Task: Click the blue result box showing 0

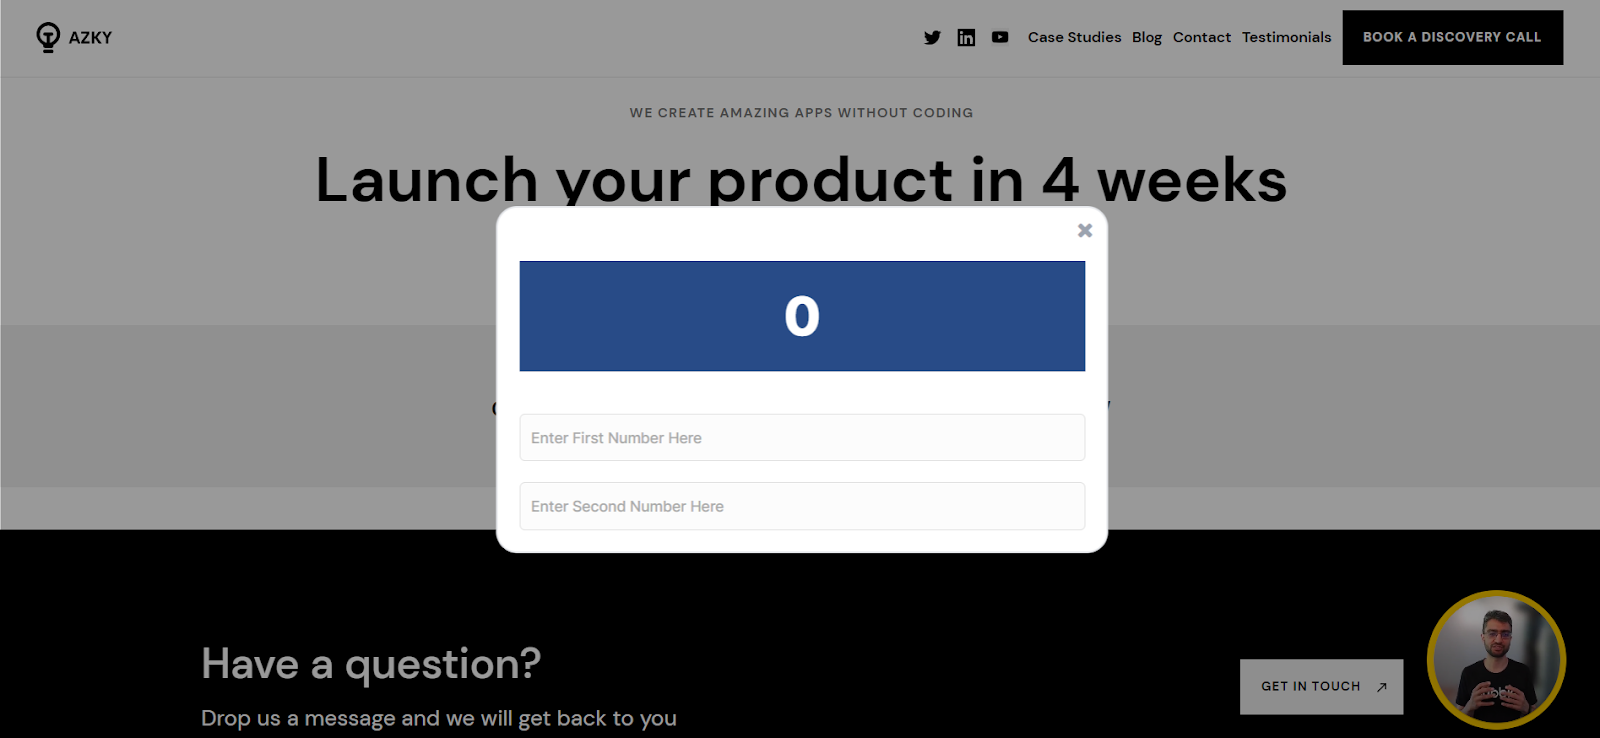Action: 802,316
